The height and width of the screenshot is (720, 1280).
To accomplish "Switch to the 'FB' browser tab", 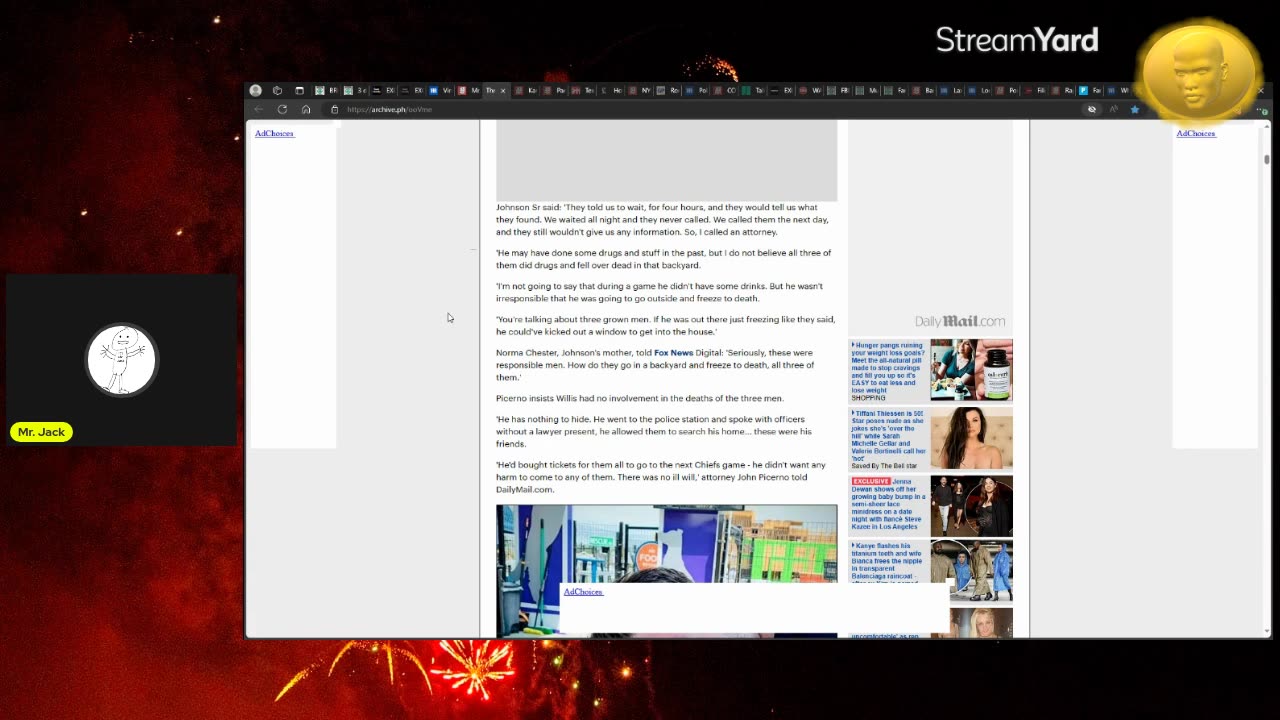I will tap(837, 90).
